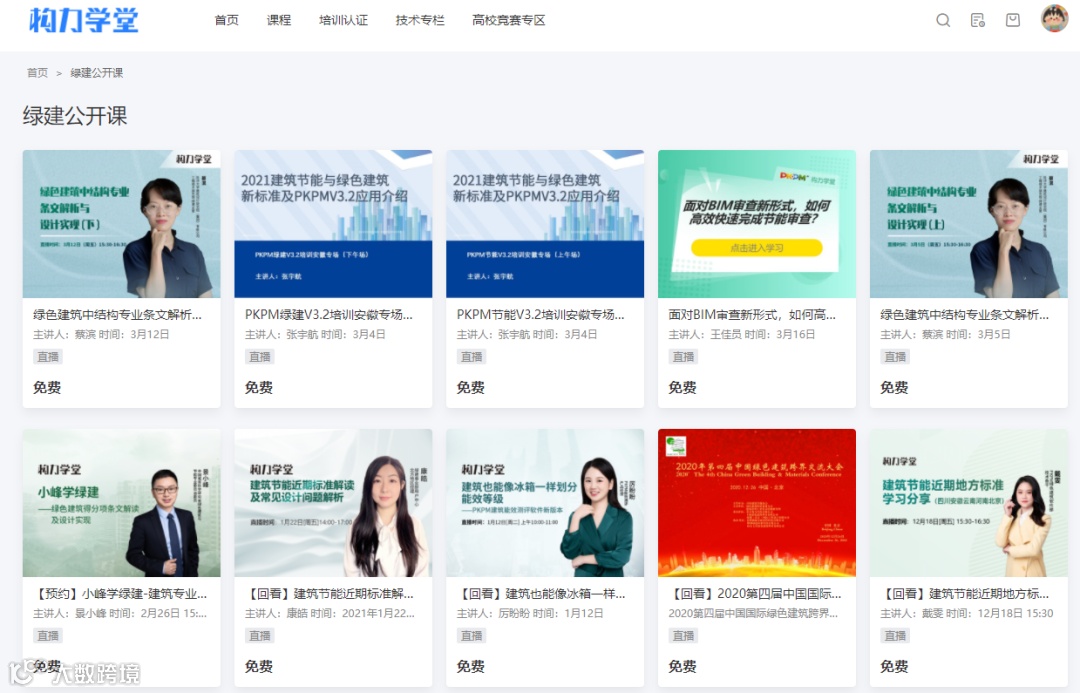
Task: Click the 首页 breadcrumb link
Action: tap(37, 73)
